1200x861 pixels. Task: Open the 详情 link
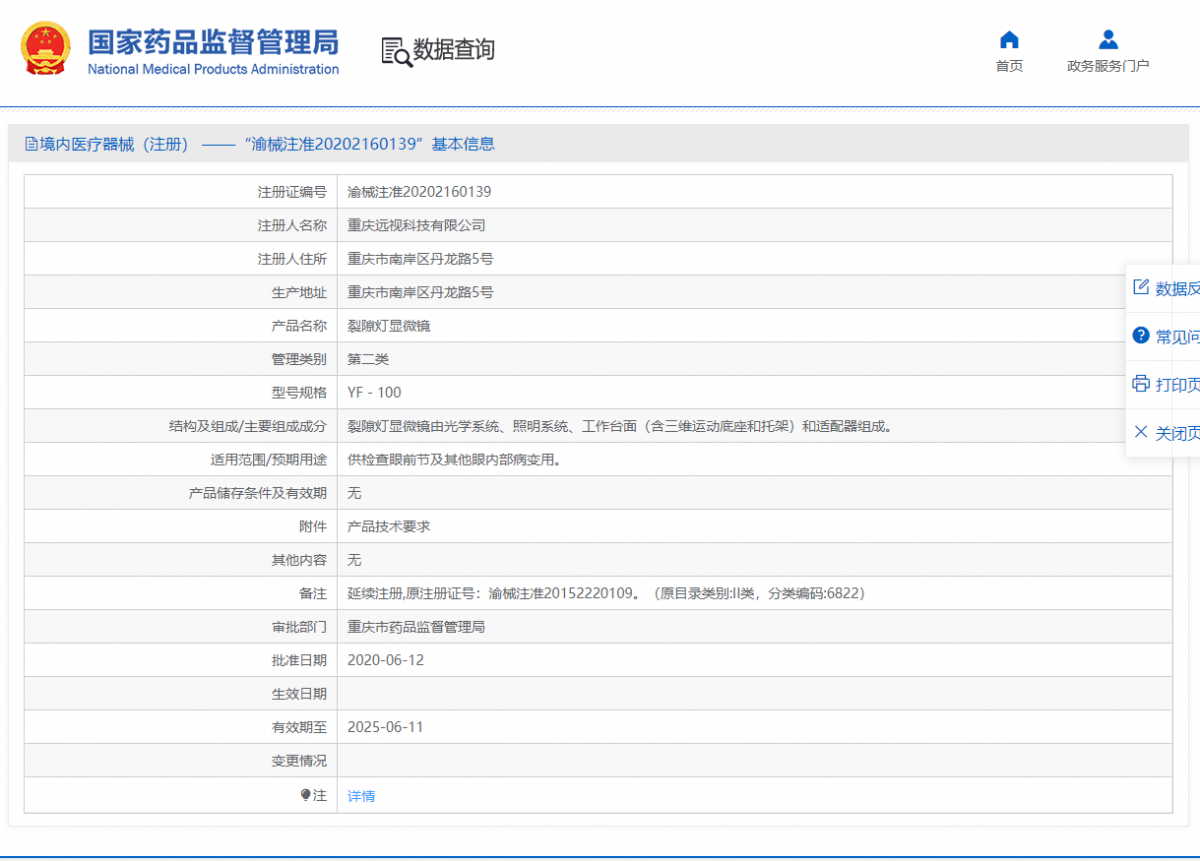click(x=361, y=796)
